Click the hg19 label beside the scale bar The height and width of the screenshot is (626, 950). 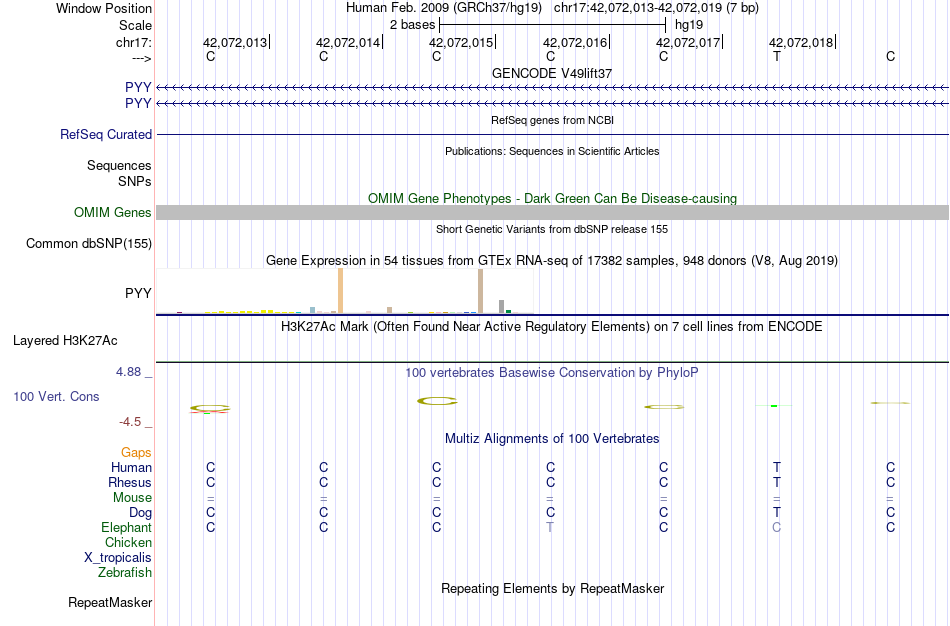(x=689, y=25)
